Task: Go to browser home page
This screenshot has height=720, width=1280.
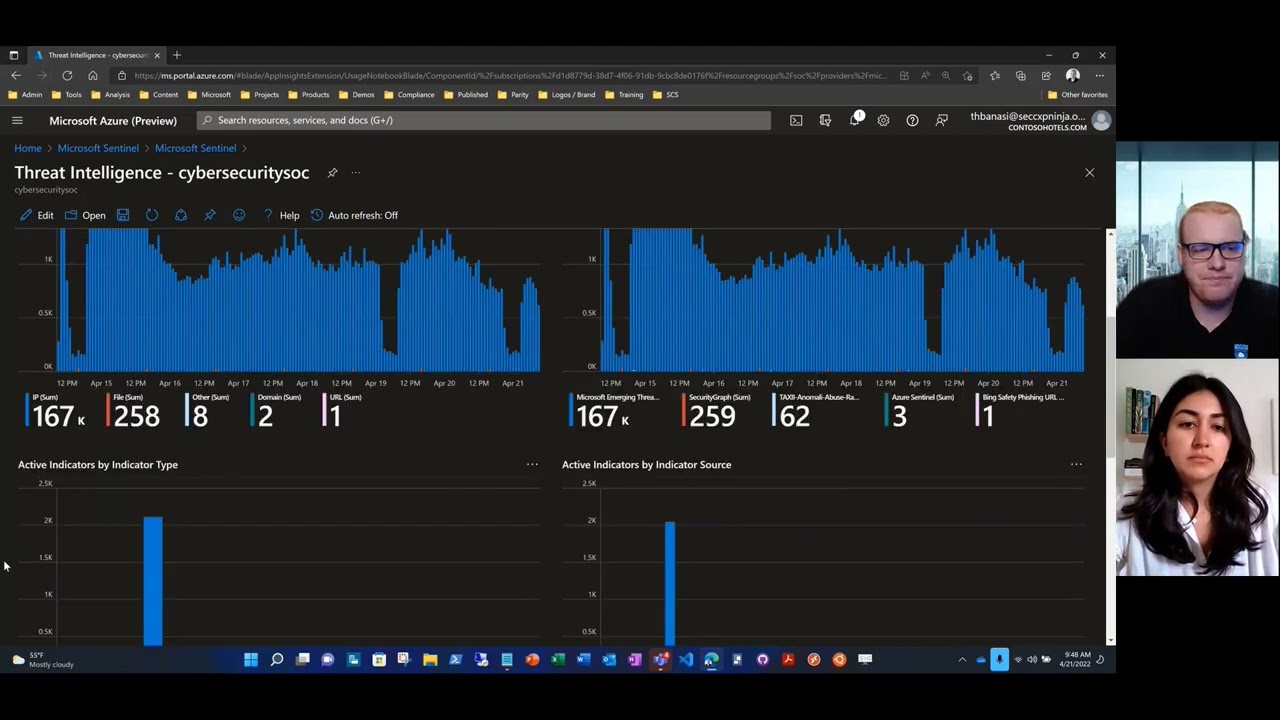Action: (93, 75)
